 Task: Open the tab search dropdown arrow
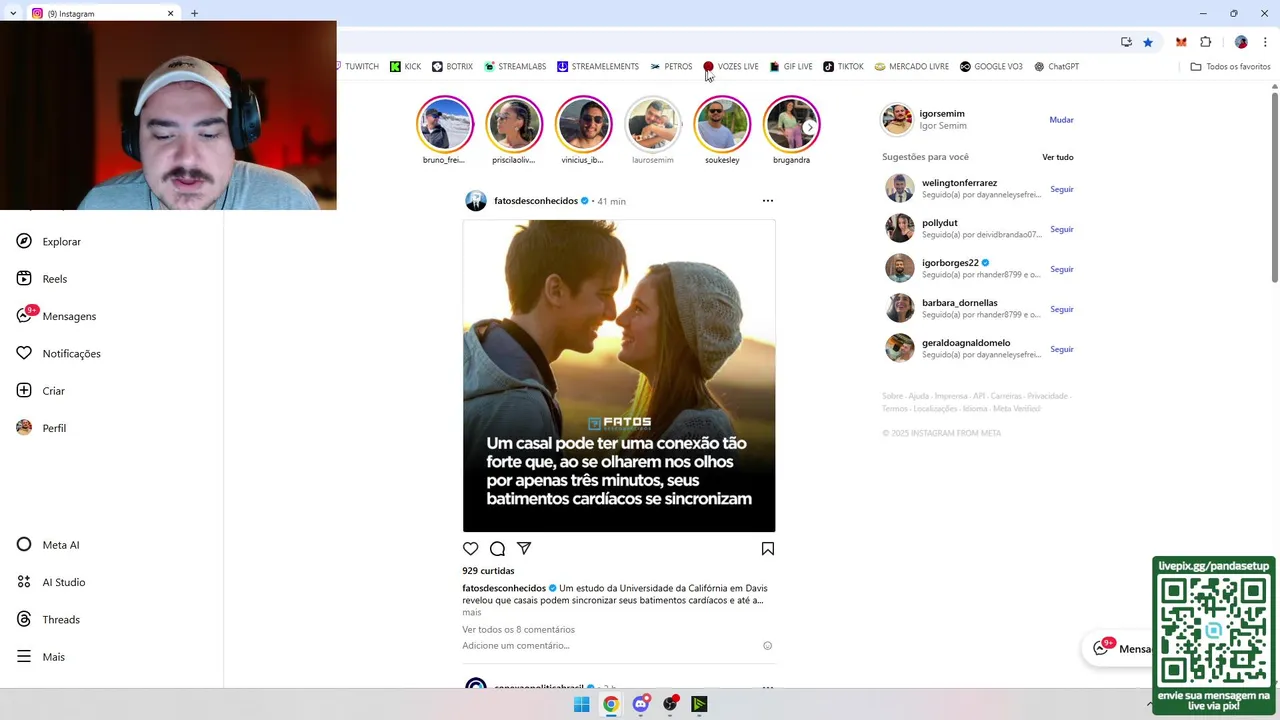[x=12, y=13]
